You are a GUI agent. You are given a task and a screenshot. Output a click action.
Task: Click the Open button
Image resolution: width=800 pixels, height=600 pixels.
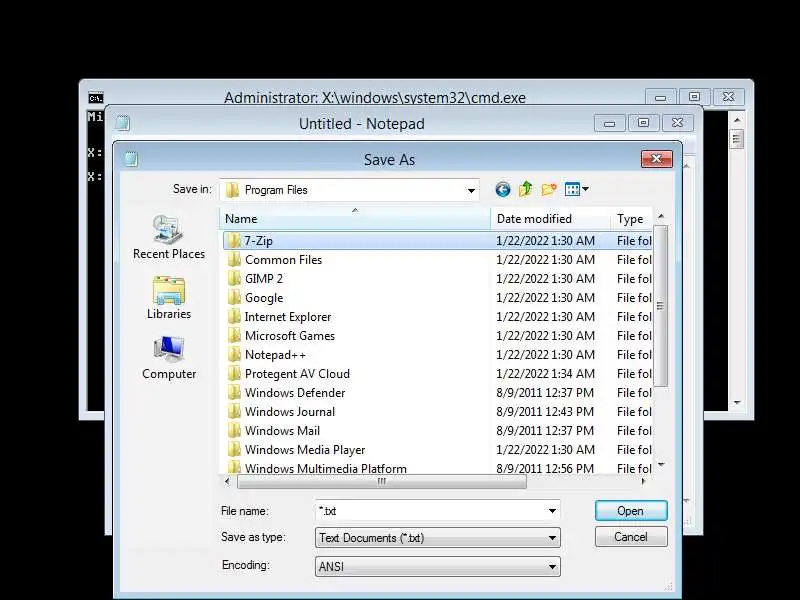point(631,511)
